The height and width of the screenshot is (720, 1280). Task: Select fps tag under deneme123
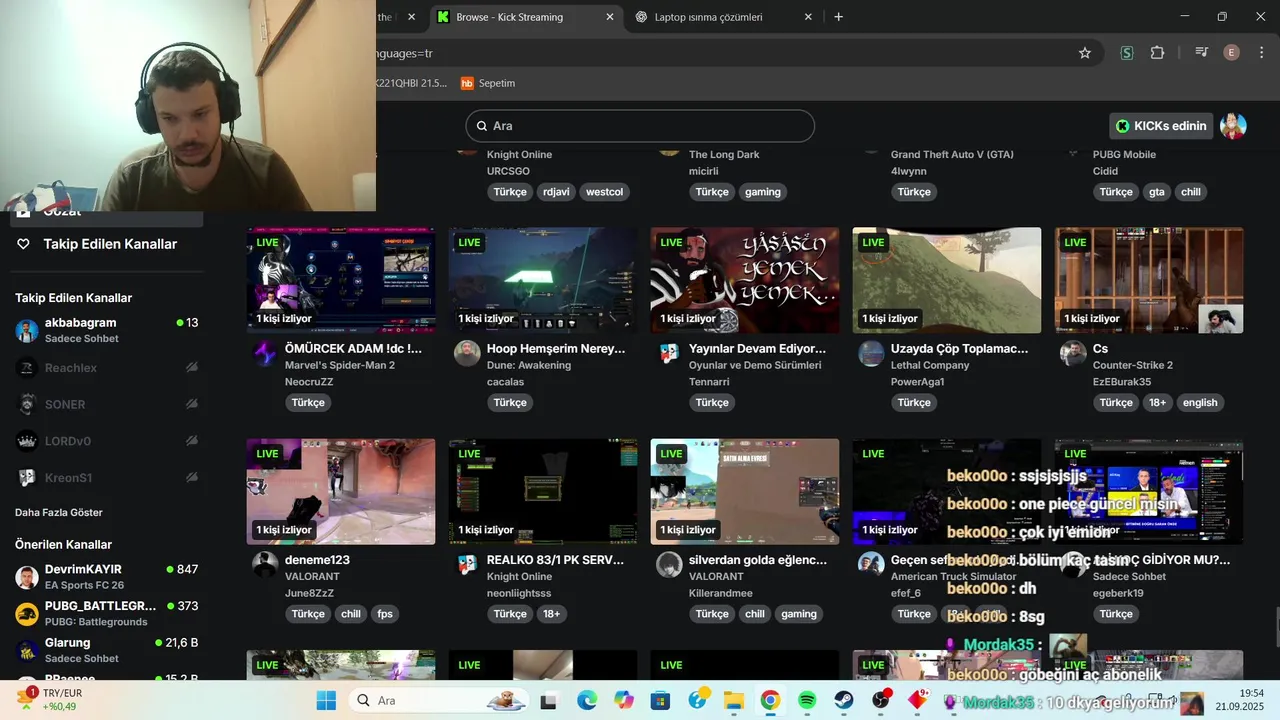(385, 614)
